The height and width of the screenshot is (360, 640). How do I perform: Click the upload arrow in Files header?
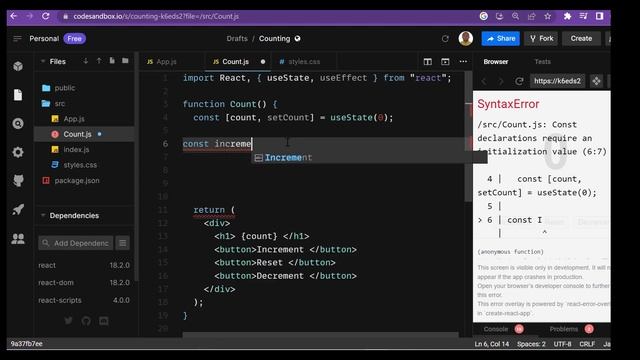(x=99, y=61)
